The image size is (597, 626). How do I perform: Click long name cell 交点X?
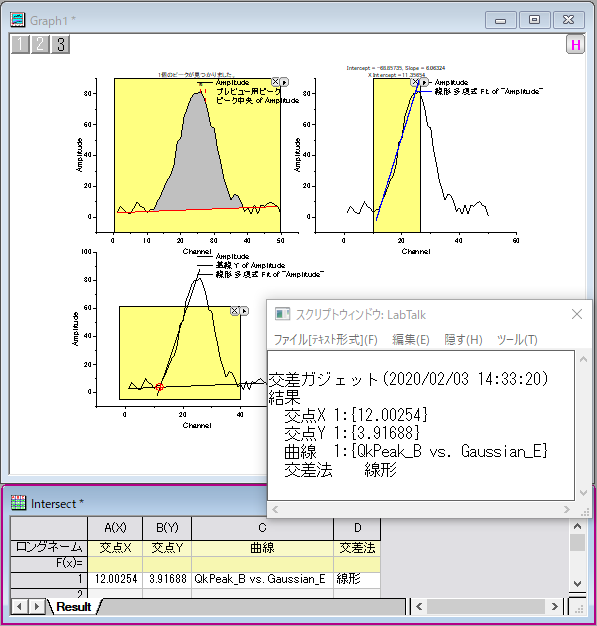tap(115, 548)
